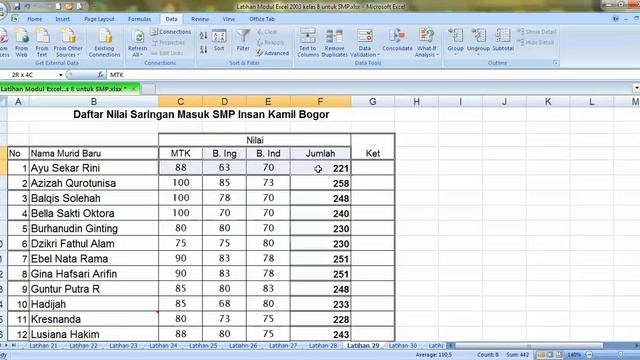Click the Sort Z to A icon
Viewport: 640px width, 360px height.
204,49
